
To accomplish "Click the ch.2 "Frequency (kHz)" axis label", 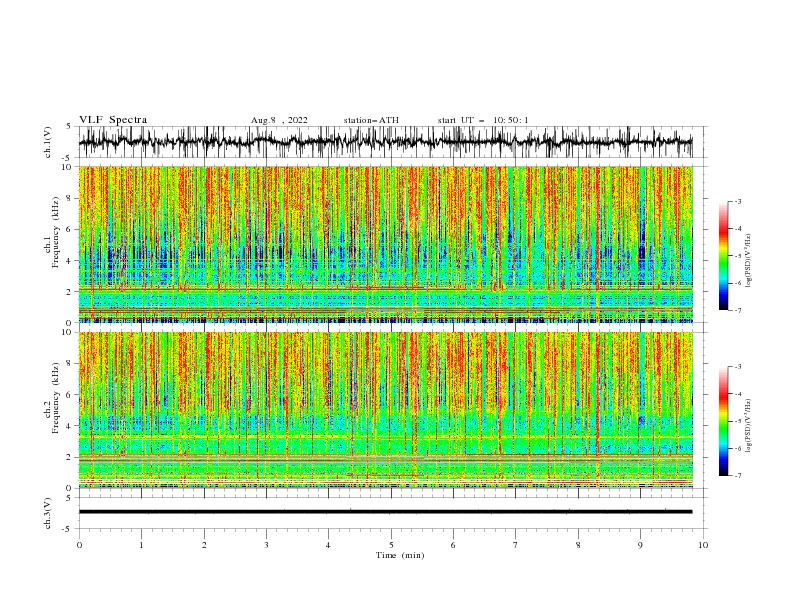I will 55,398.
